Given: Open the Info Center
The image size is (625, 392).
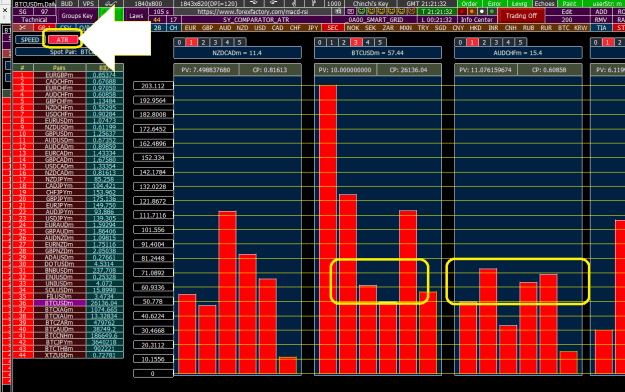Looking at the screenshot, I should point(477,20).
